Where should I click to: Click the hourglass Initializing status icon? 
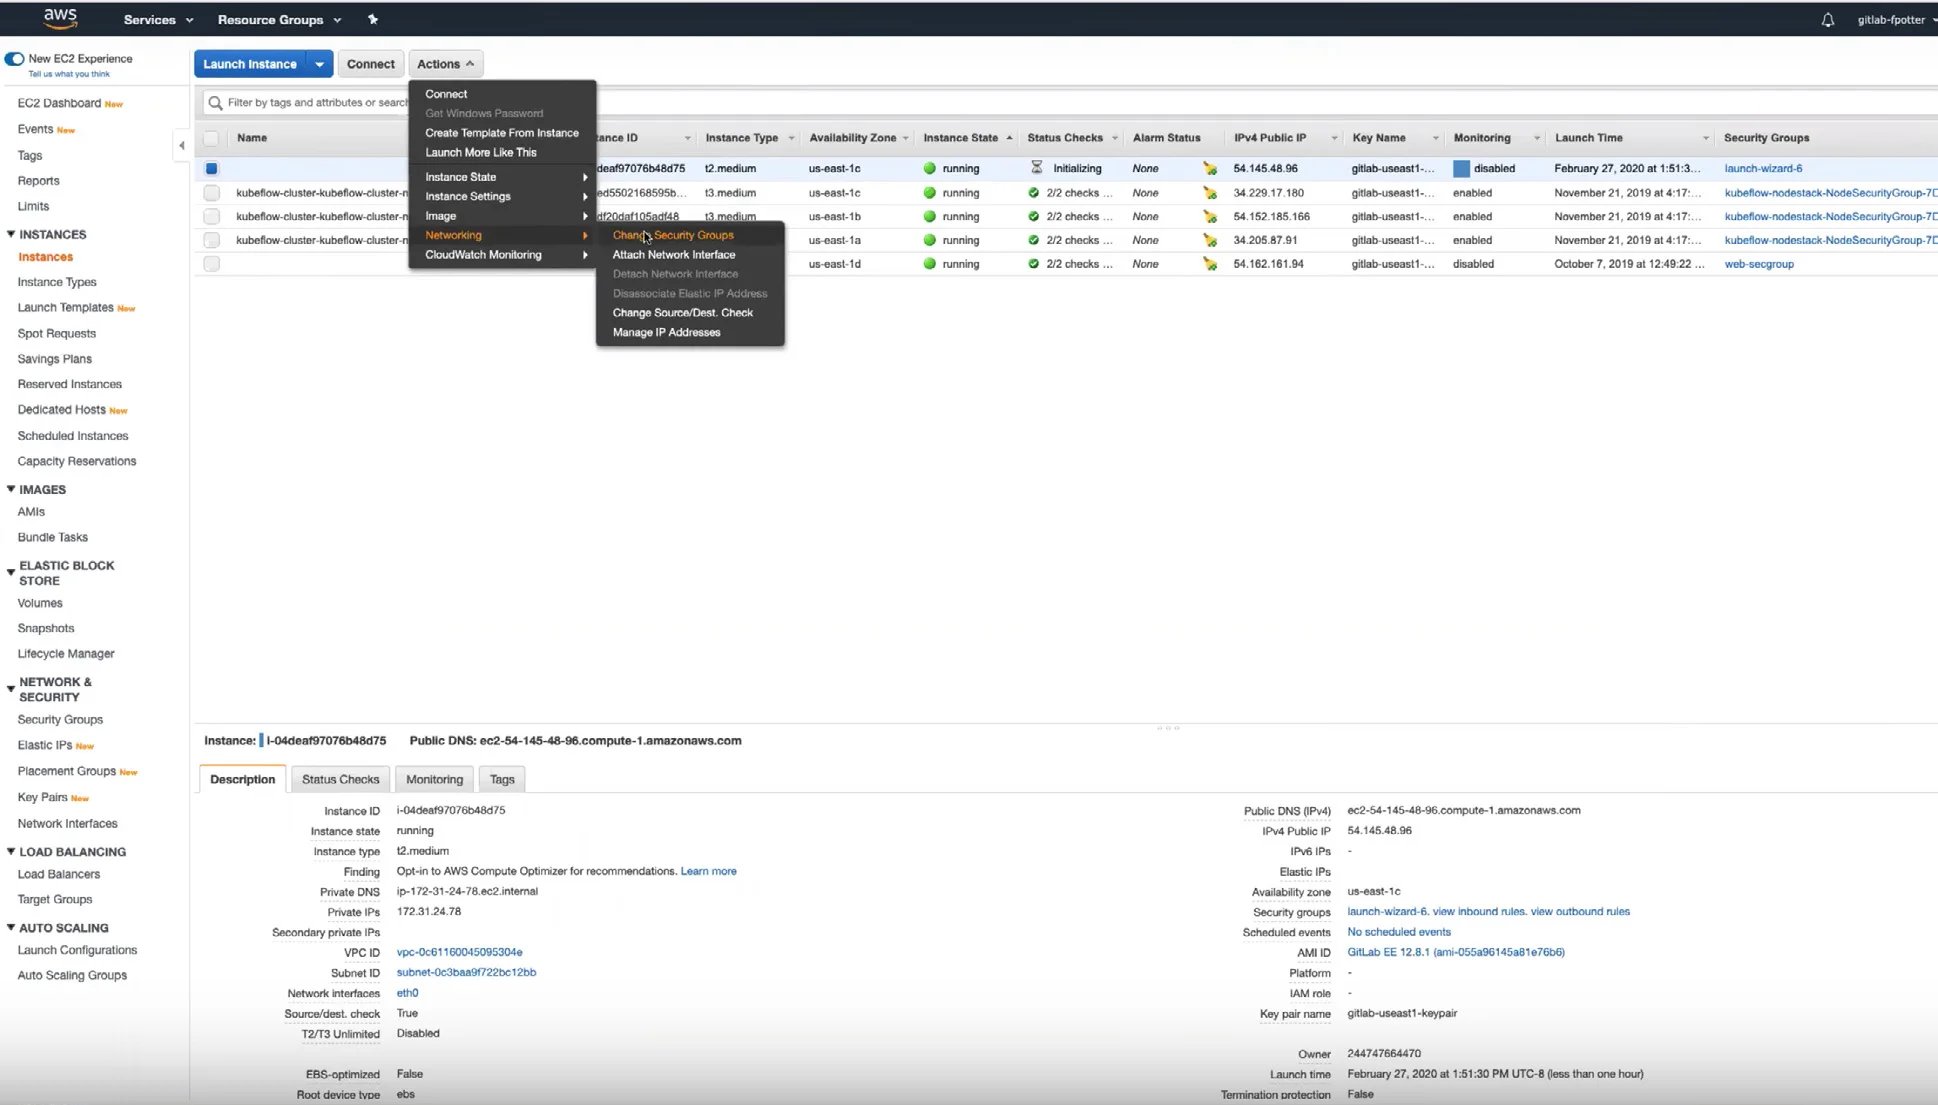click(1036, 168)
